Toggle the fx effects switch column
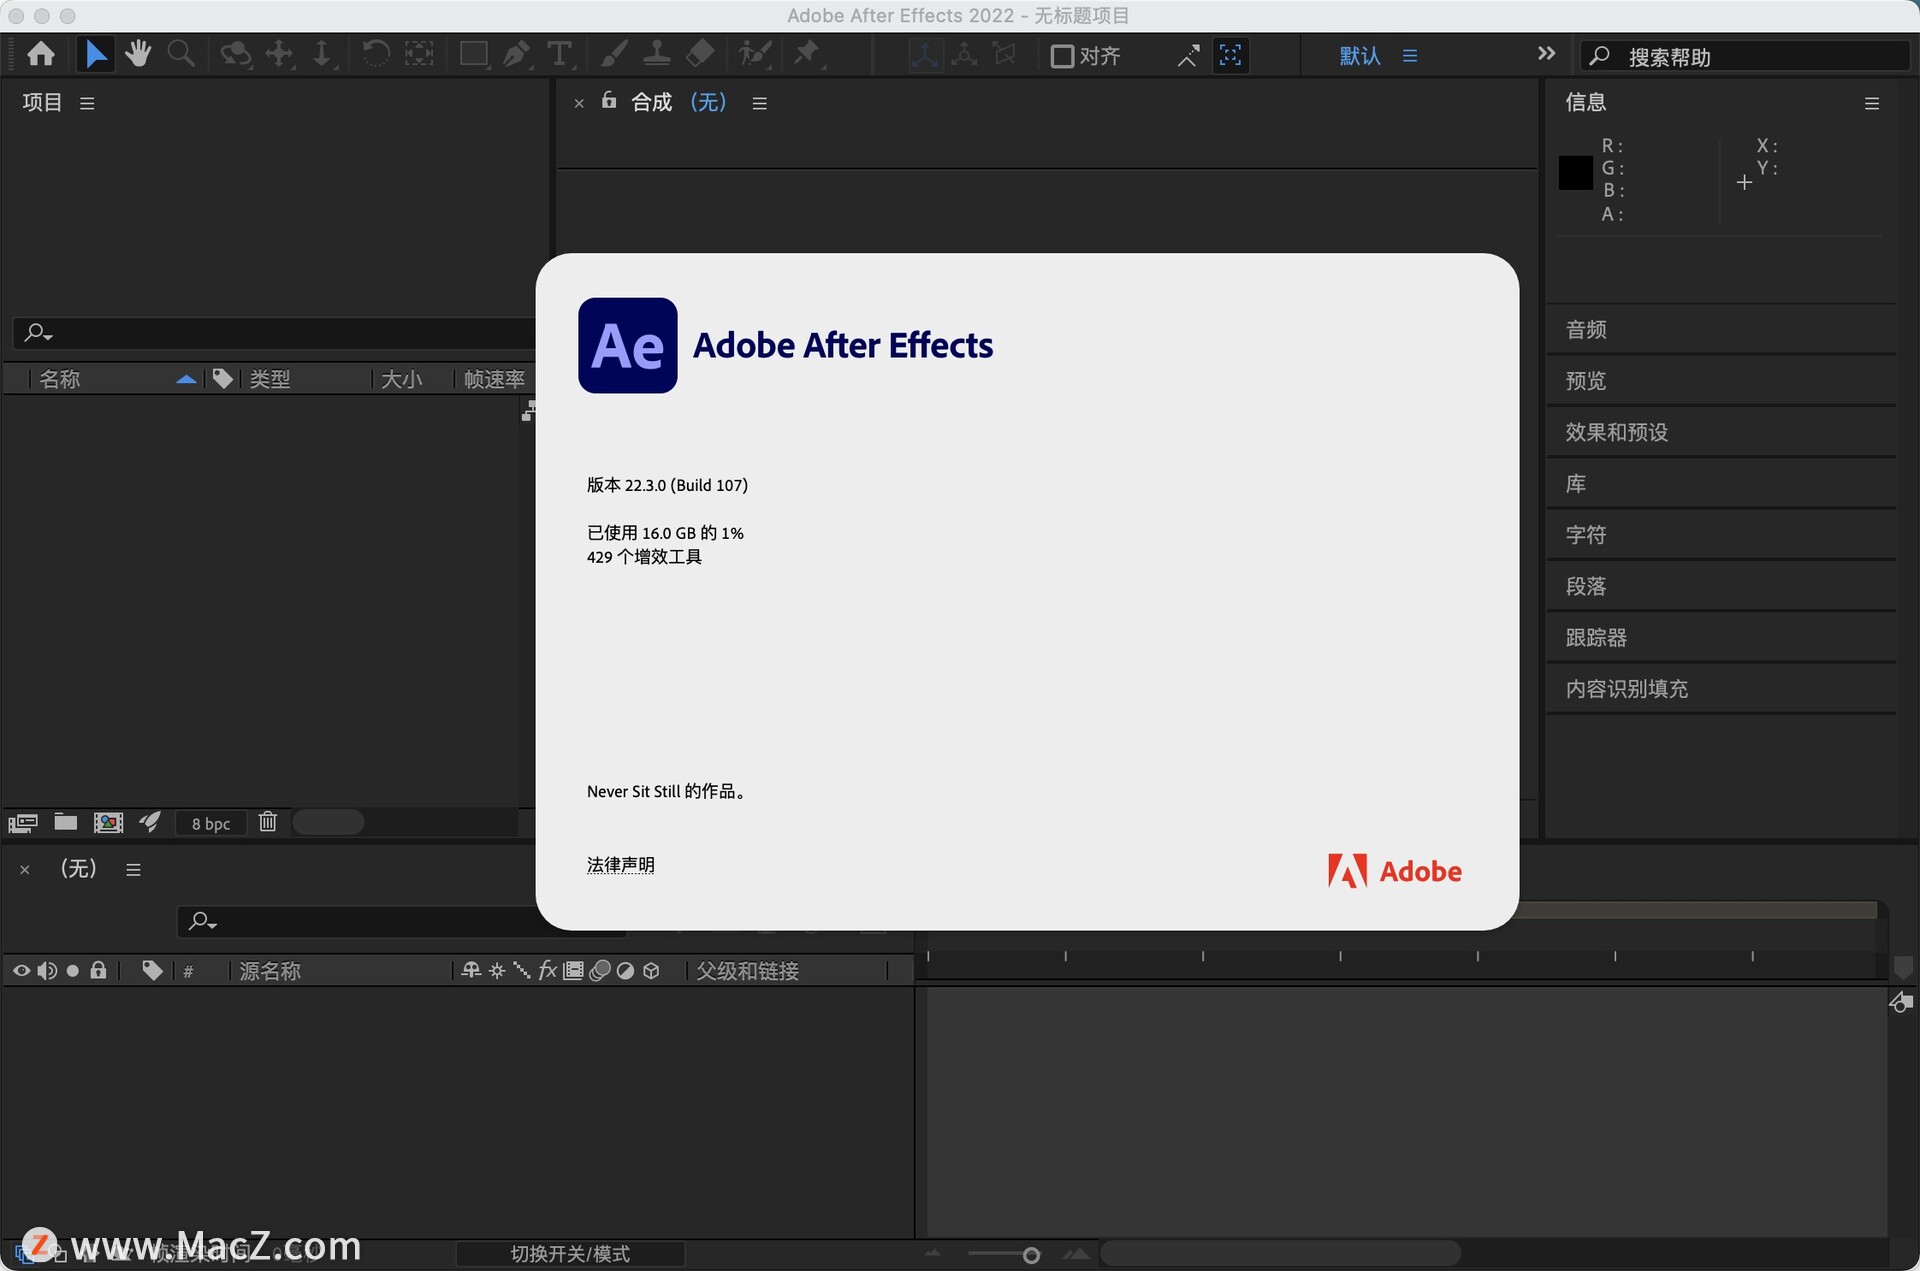The image size is (1920, 1271). 547,970
